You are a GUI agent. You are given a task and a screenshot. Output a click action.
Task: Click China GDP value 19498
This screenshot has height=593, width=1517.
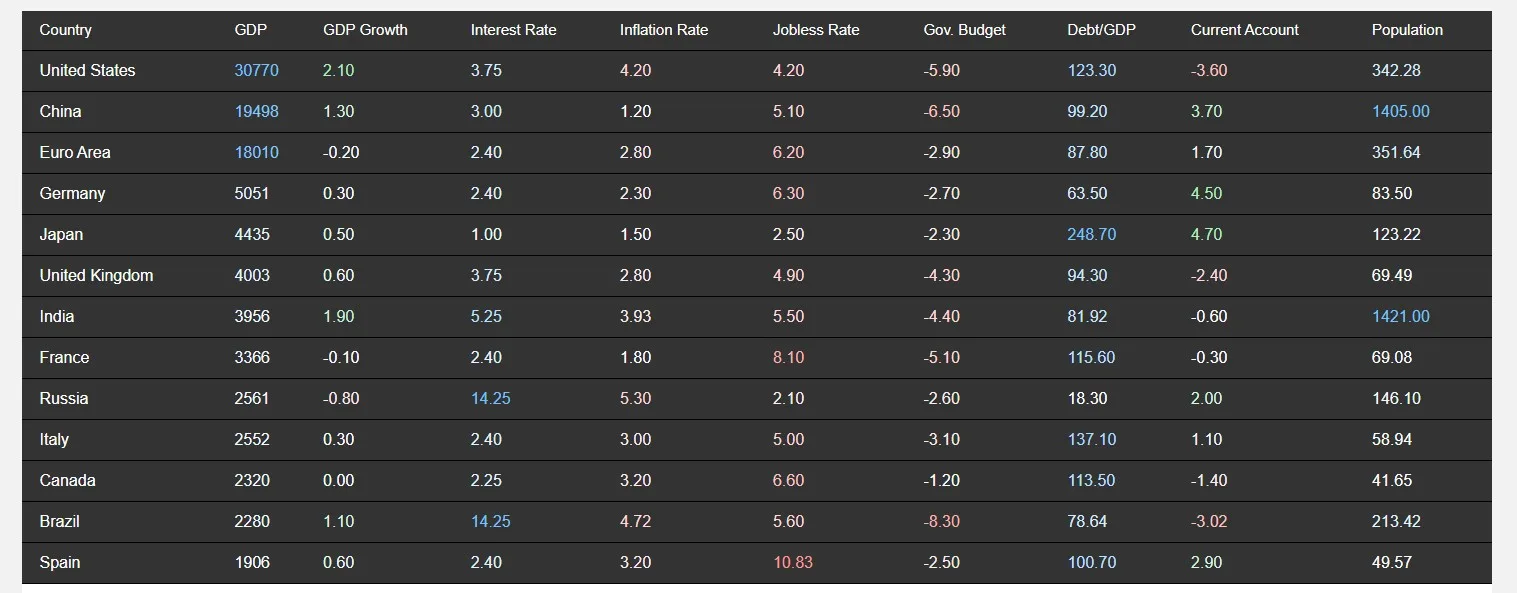[257, 111]
